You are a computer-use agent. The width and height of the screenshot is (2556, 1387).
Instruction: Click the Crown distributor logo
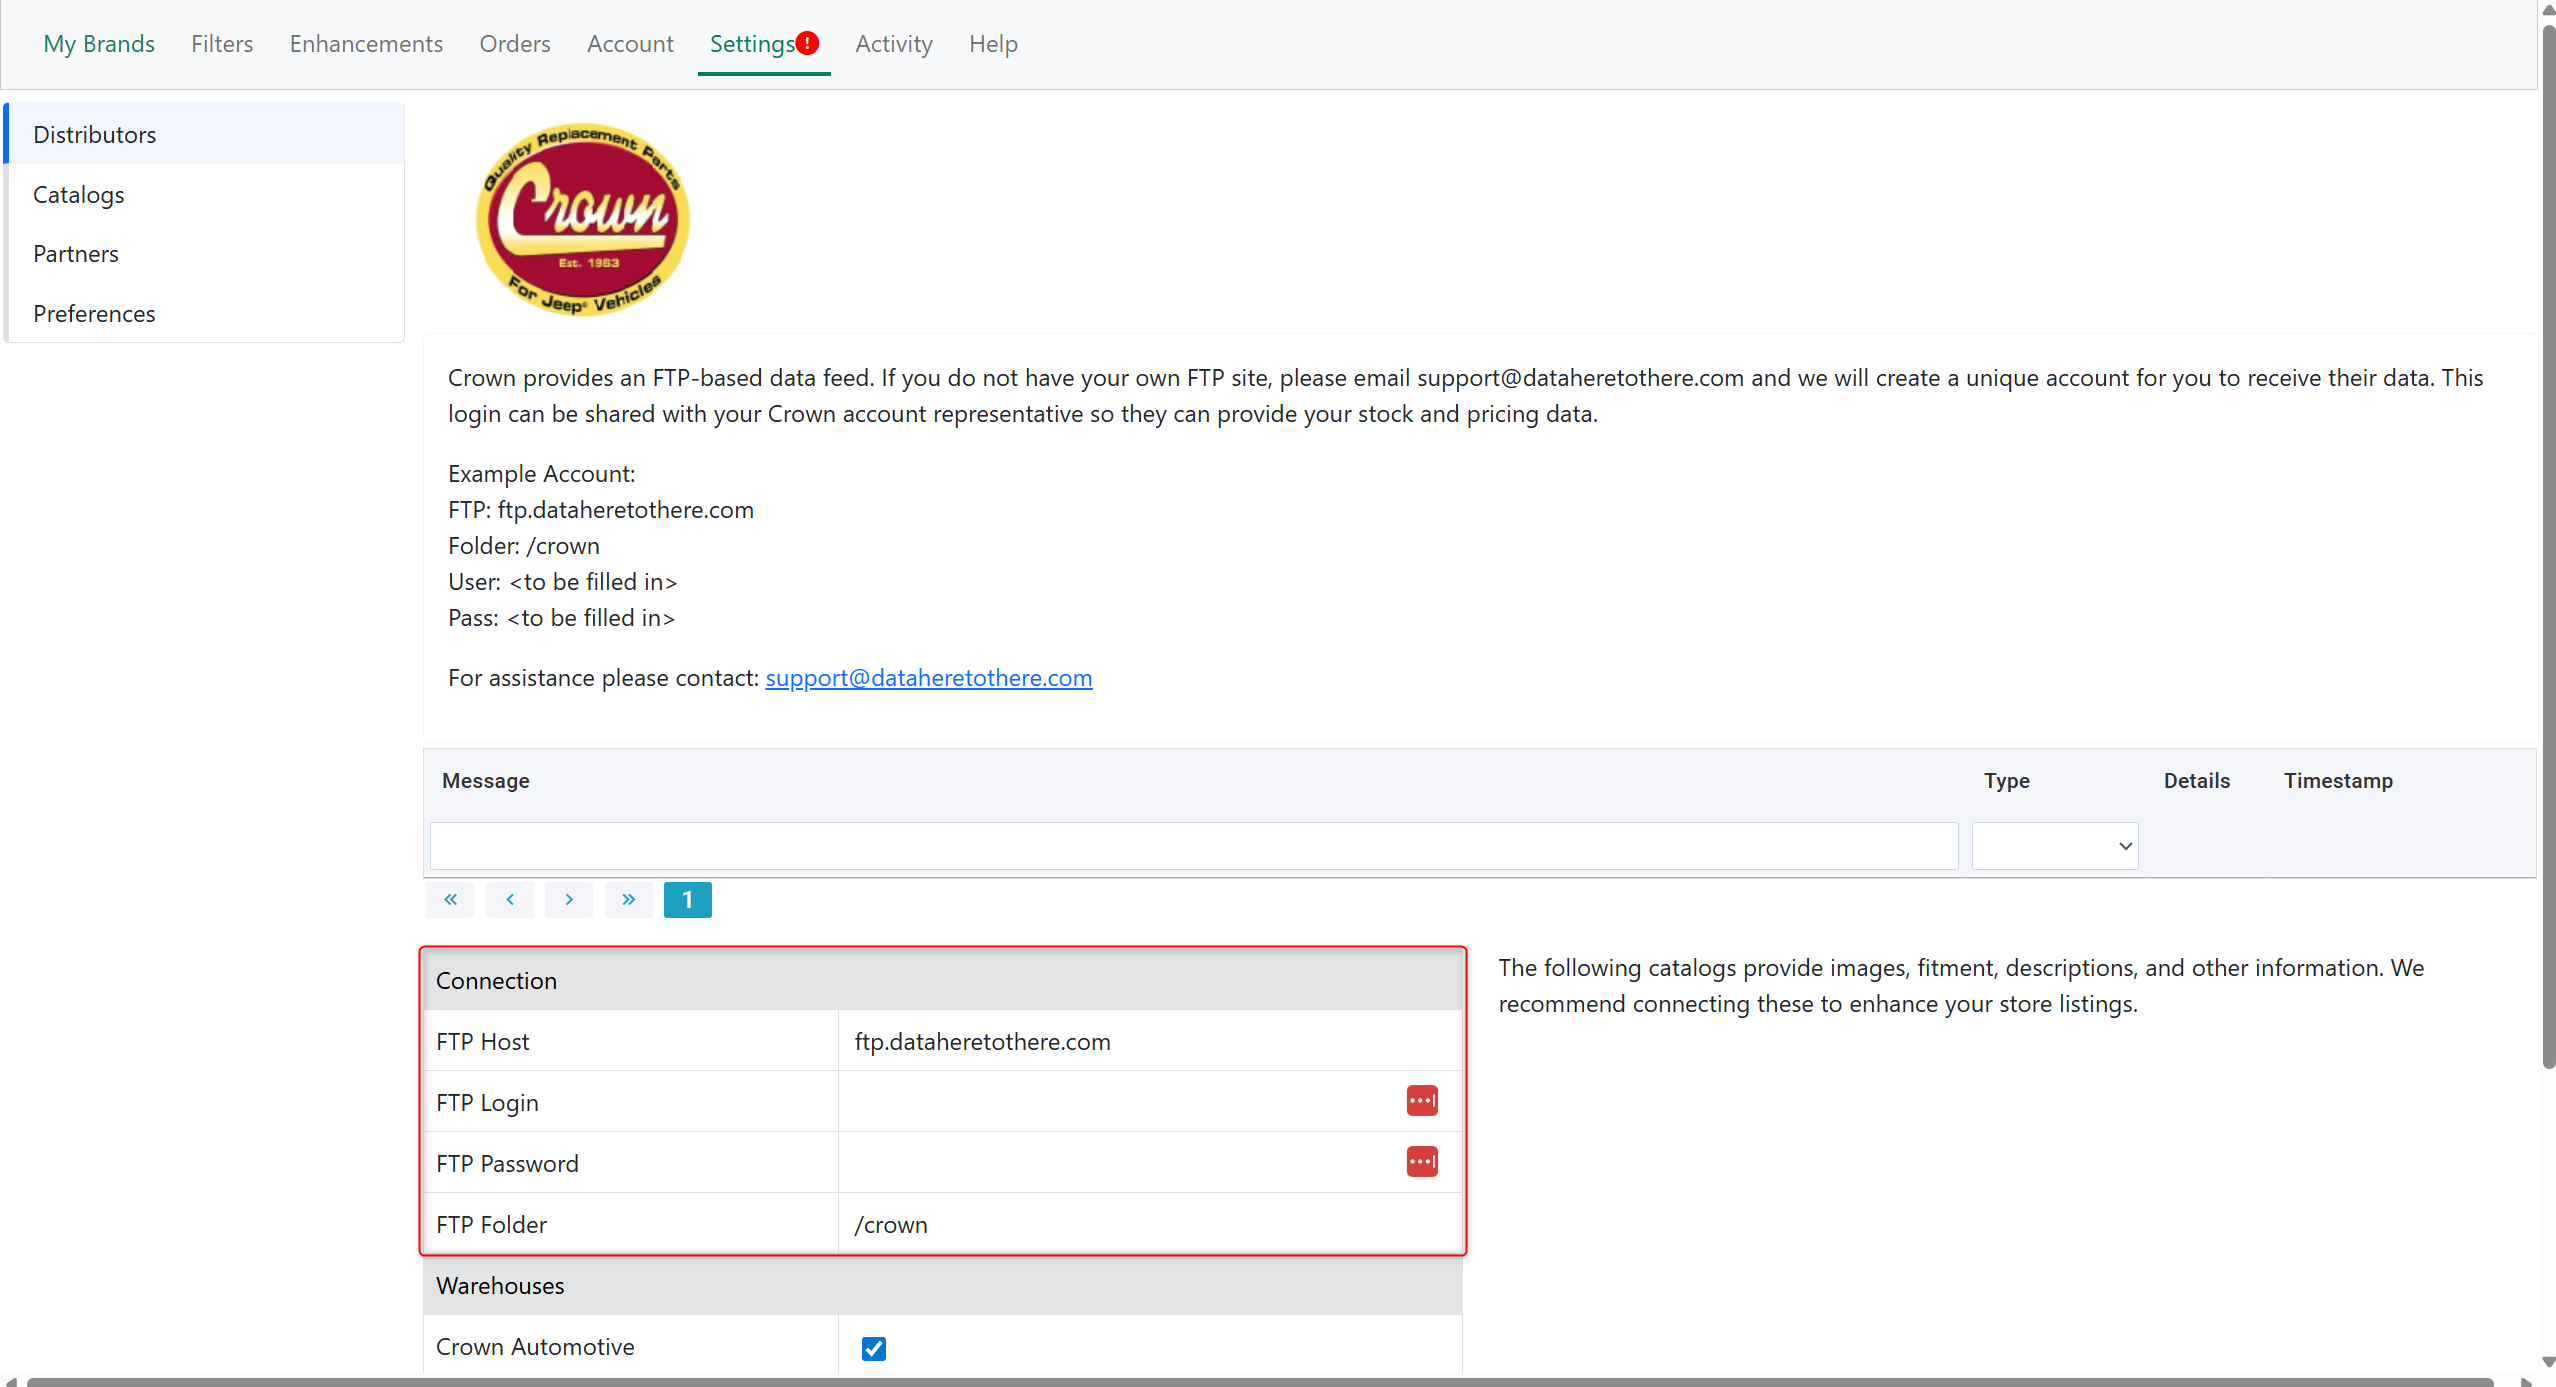tap(583, 219)
